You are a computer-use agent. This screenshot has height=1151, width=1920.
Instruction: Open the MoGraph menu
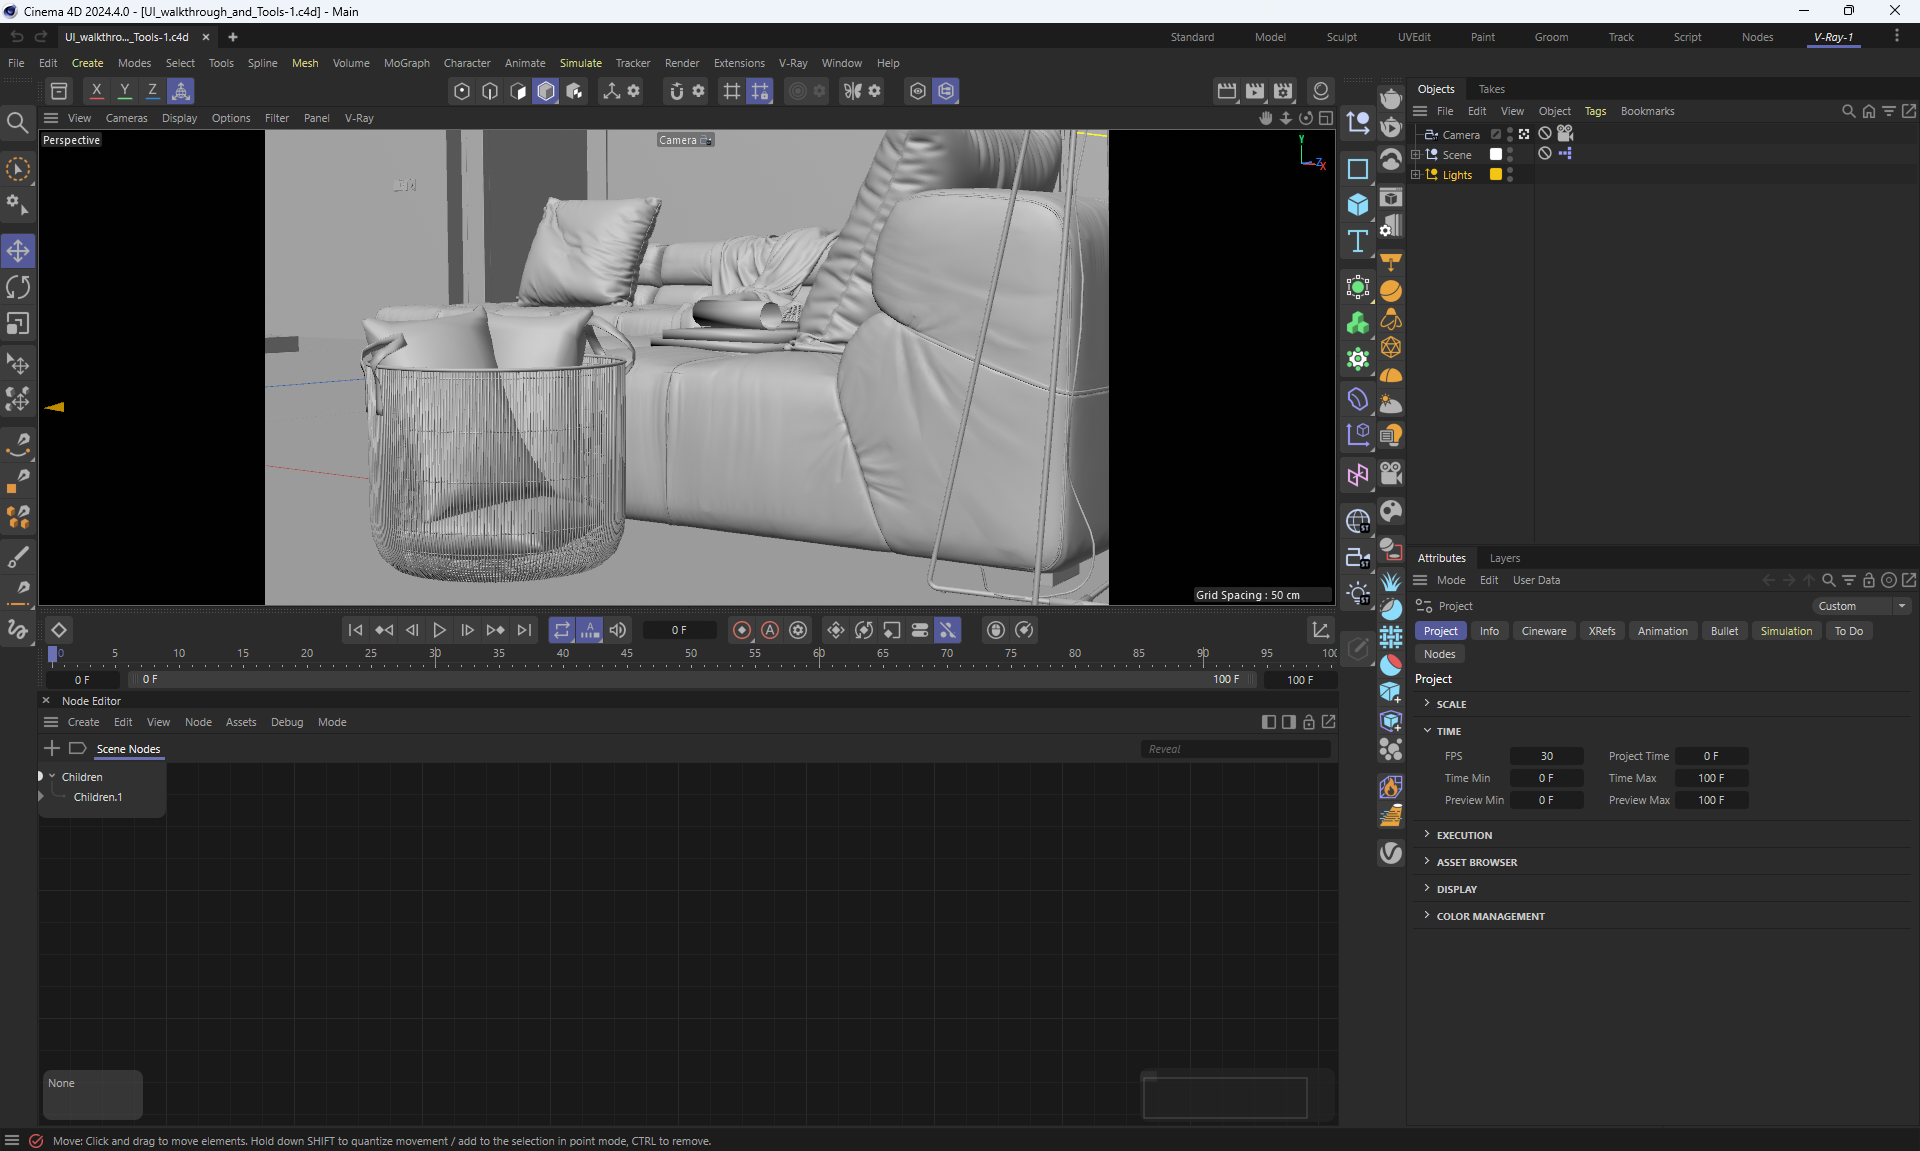pyautogui.click(x=406, y=63)
